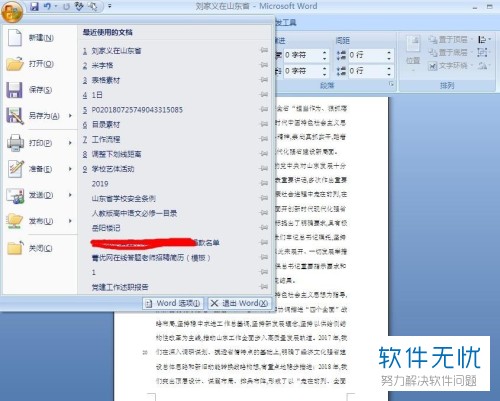
Task: Pin 学校艺体活动 to the recent list
Action: tap(264, 168)
